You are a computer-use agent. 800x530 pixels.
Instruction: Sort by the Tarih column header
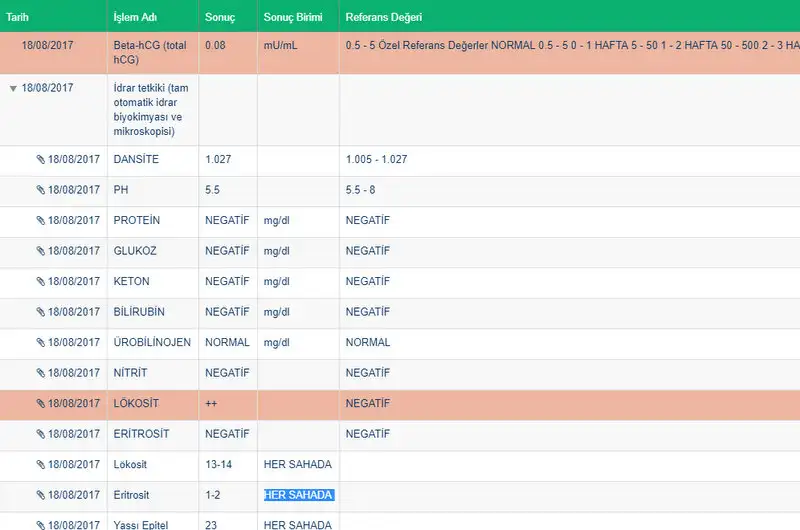tap(18, 17)
